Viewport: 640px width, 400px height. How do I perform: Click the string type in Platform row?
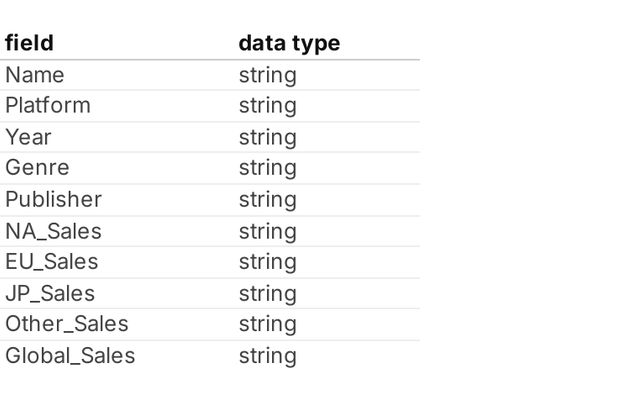[x=267, y=106]
